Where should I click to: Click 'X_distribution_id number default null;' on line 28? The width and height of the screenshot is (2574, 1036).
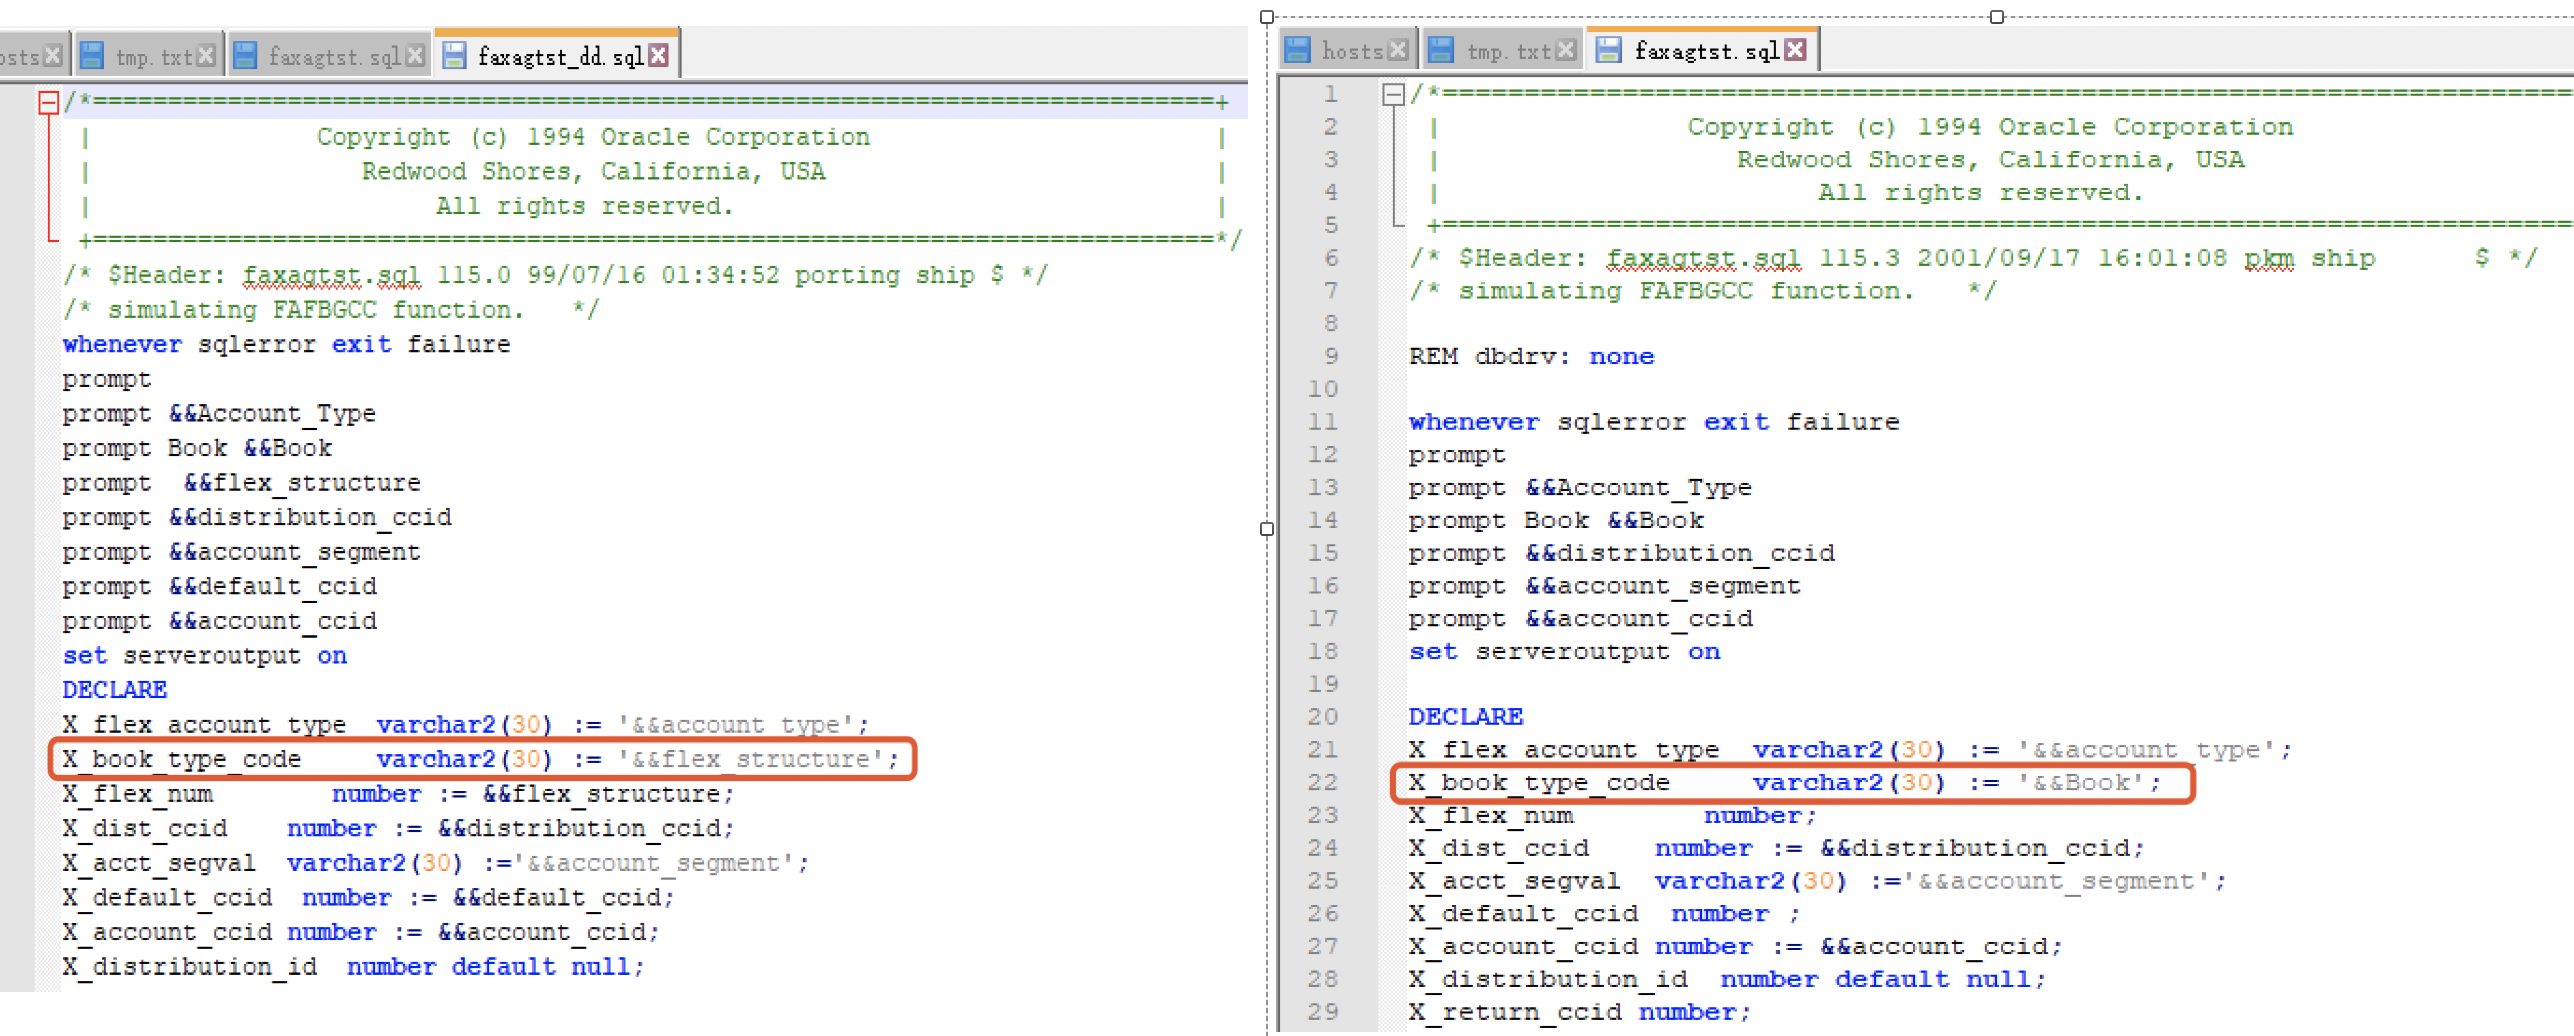pos(1727,979)
